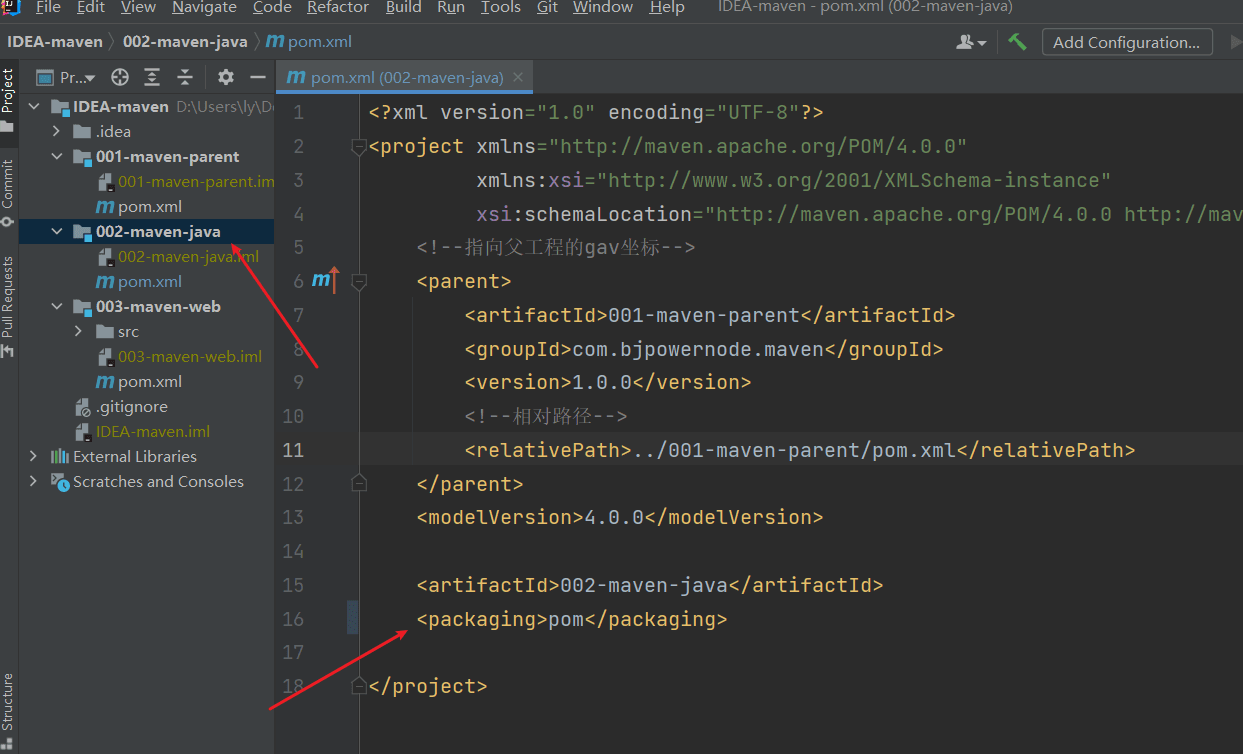
Task: Collapse the 001-maven-parent arrow
Action: (58, 157)
